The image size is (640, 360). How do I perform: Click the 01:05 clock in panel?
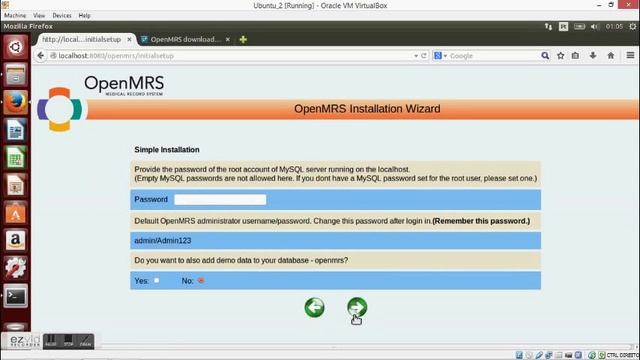(614, 27)
